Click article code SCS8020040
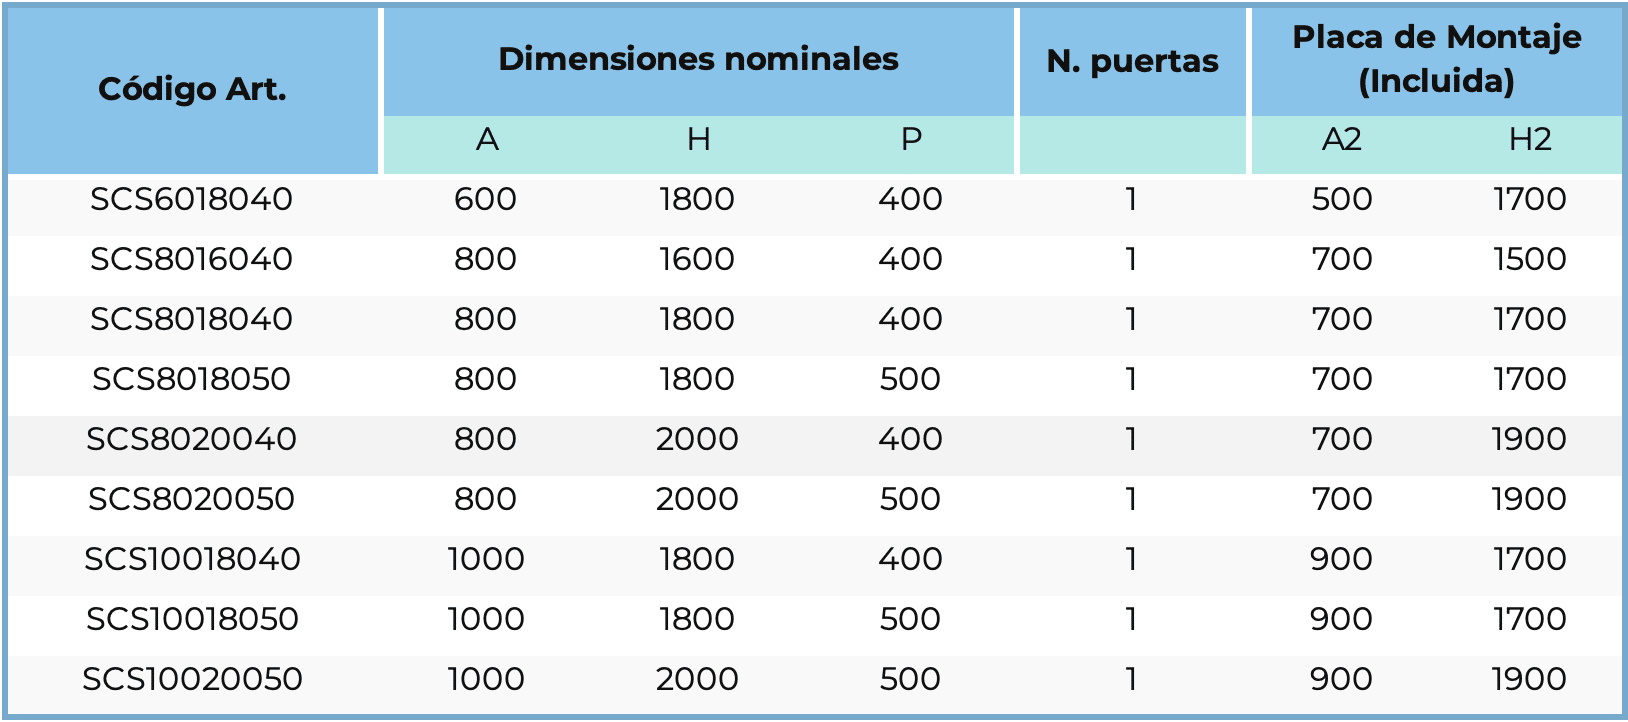The image size is (1628, 722). point(191,440)
